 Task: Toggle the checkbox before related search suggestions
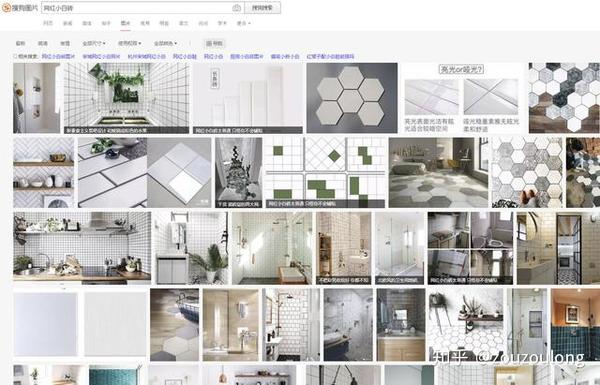click(x=15, y=56)
